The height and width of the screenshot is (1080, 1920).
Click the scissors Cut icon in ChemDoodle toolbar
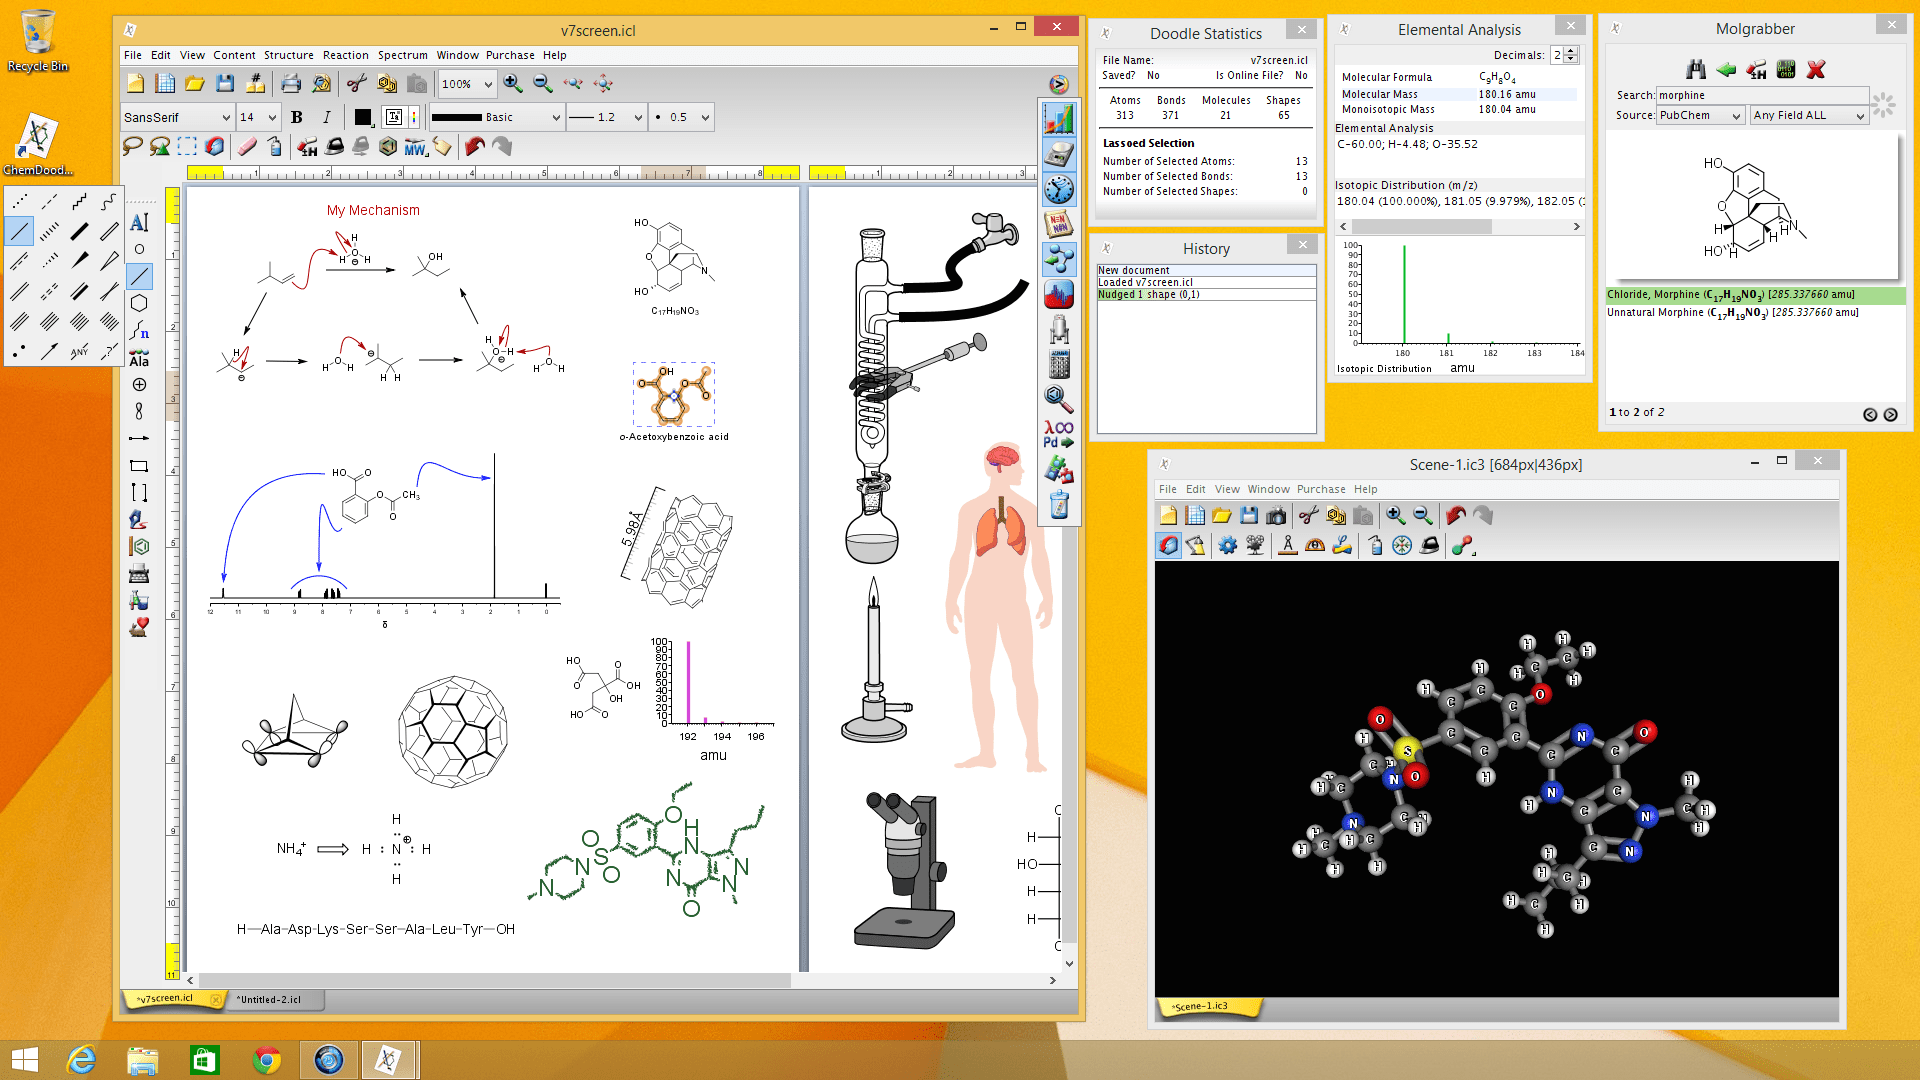pos(357,84)
